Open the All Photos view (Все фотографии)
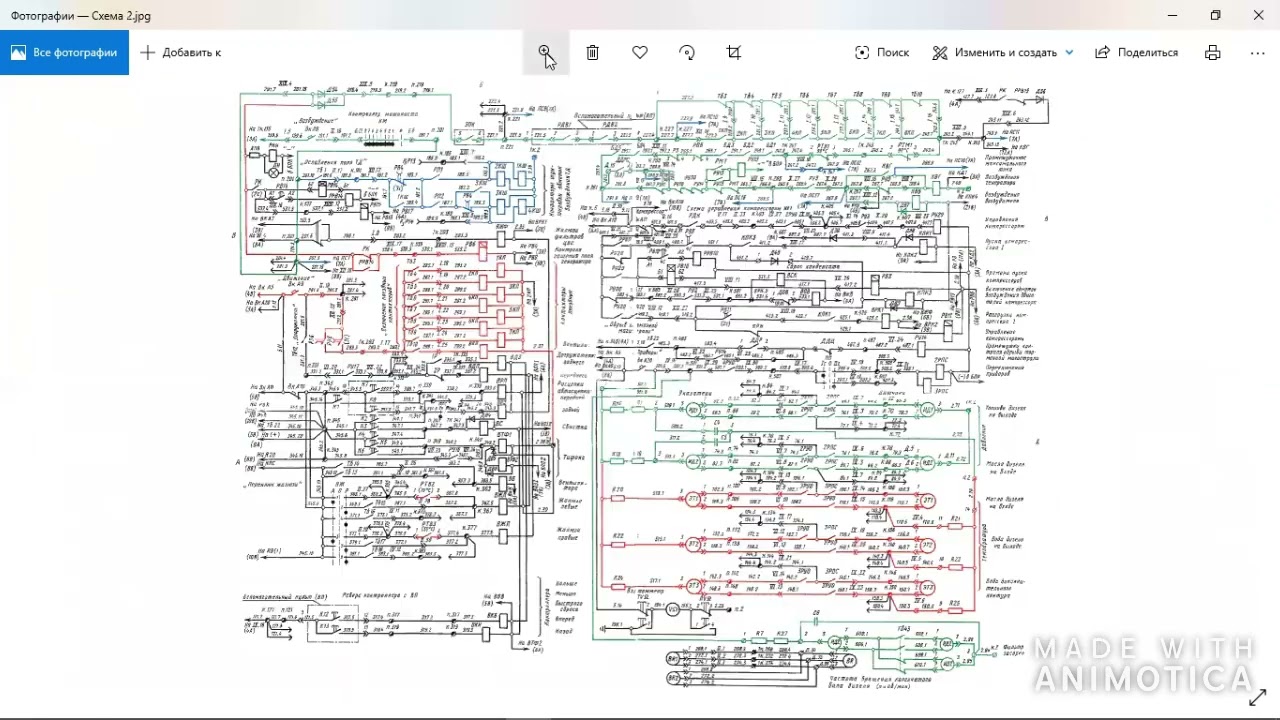1280x720 pixels. tap(64, 52)
